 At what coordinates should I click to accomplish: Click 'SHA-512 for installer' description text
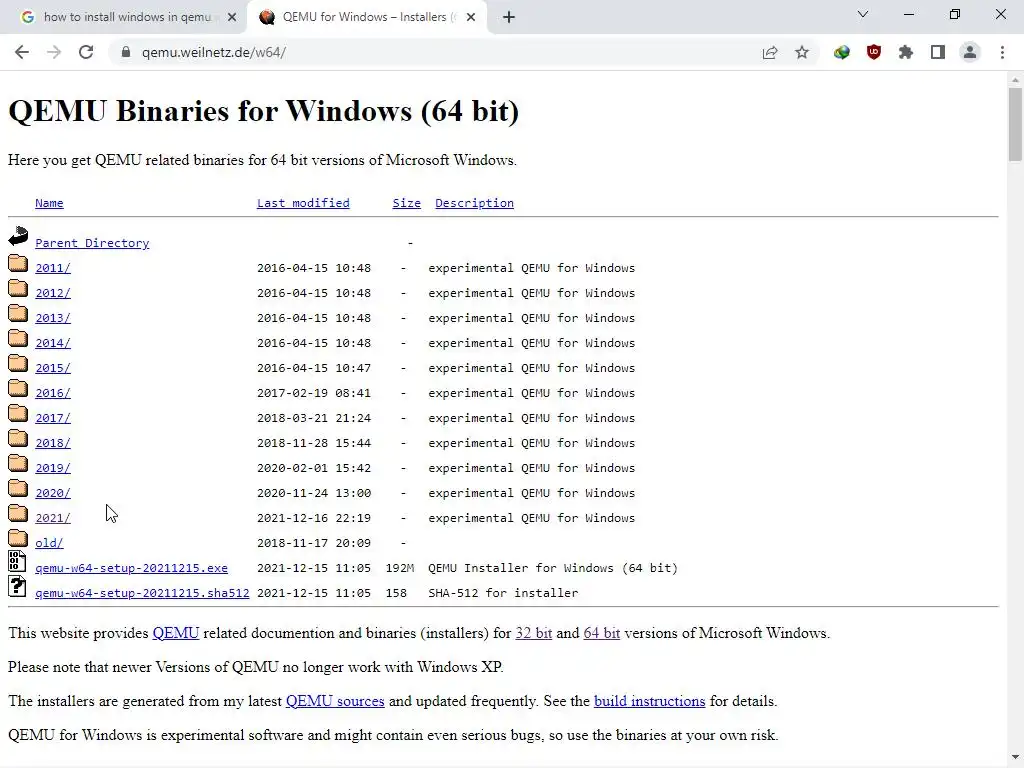(x=503, y=593)
